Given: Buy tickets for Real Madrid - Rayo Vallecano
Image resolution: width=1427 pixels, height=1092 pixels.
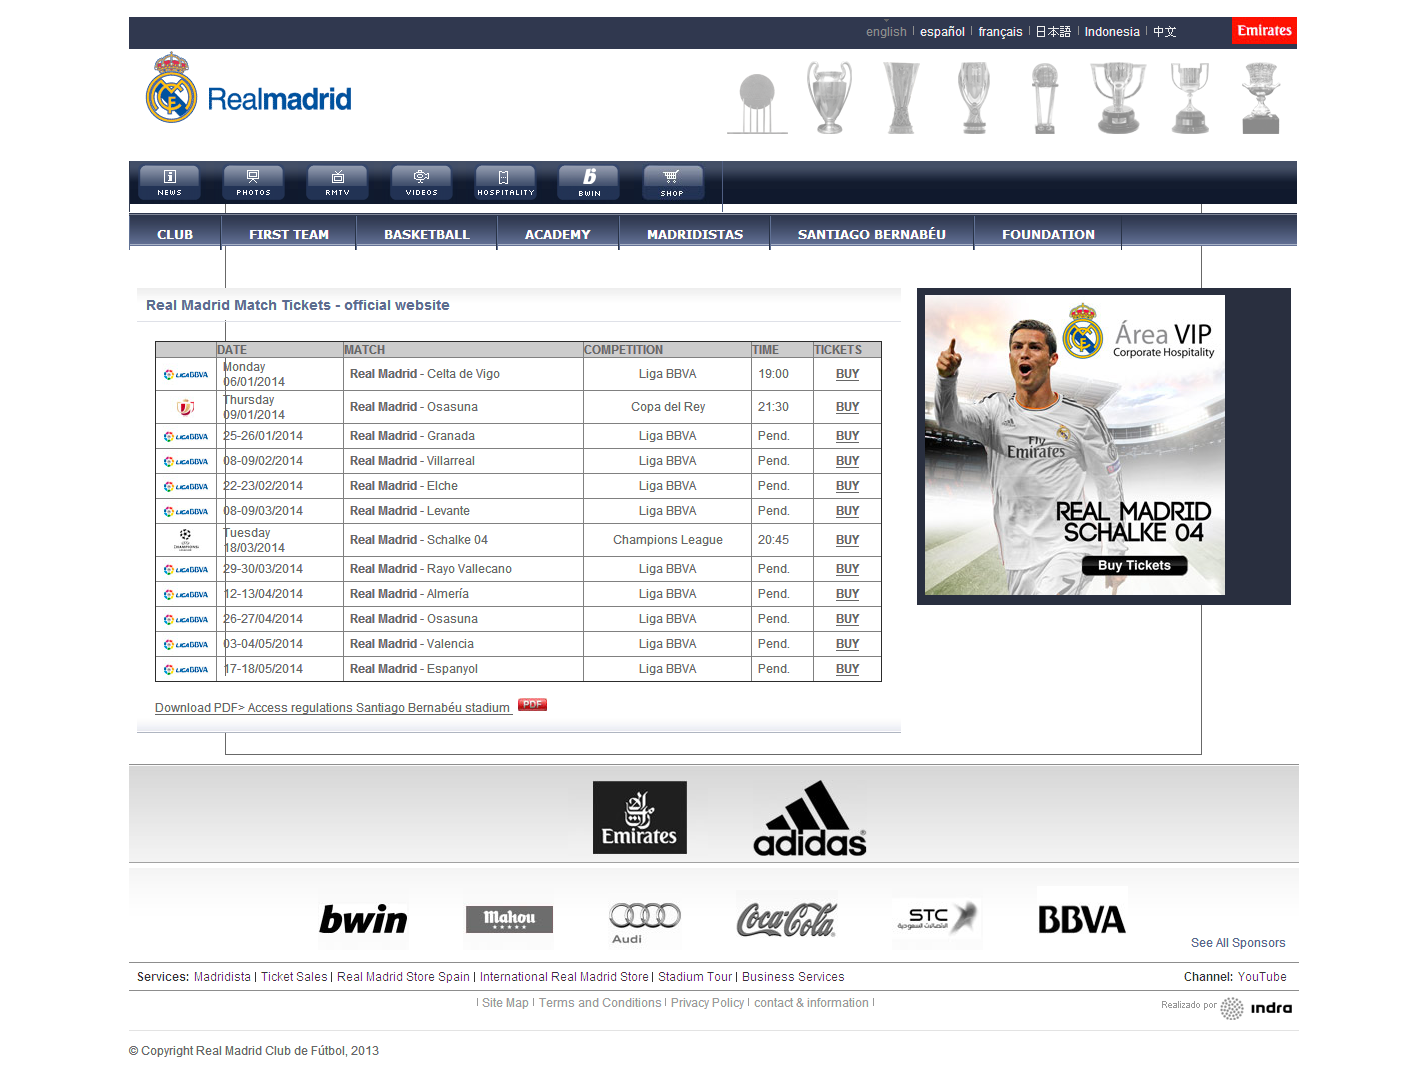Looking at the screenshot, I should (847, 569).
